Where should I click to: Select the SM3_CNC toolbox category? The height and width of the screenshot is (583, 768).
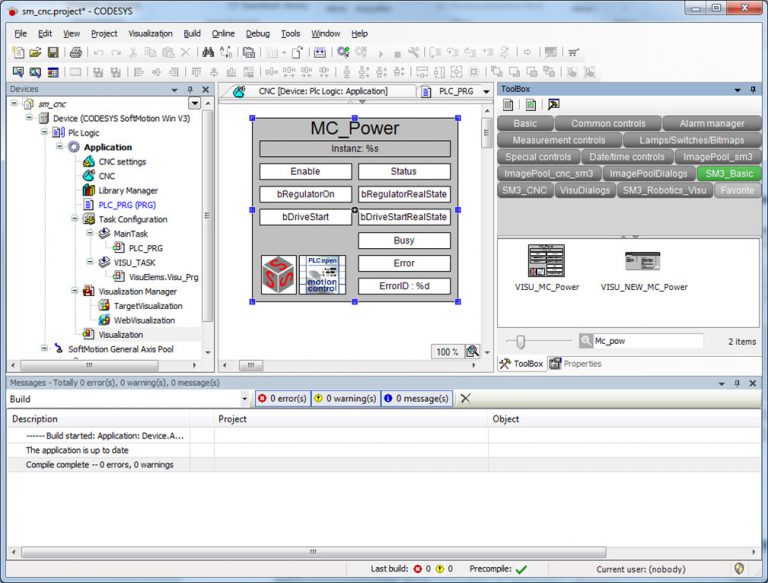click(x=525, y=189)
